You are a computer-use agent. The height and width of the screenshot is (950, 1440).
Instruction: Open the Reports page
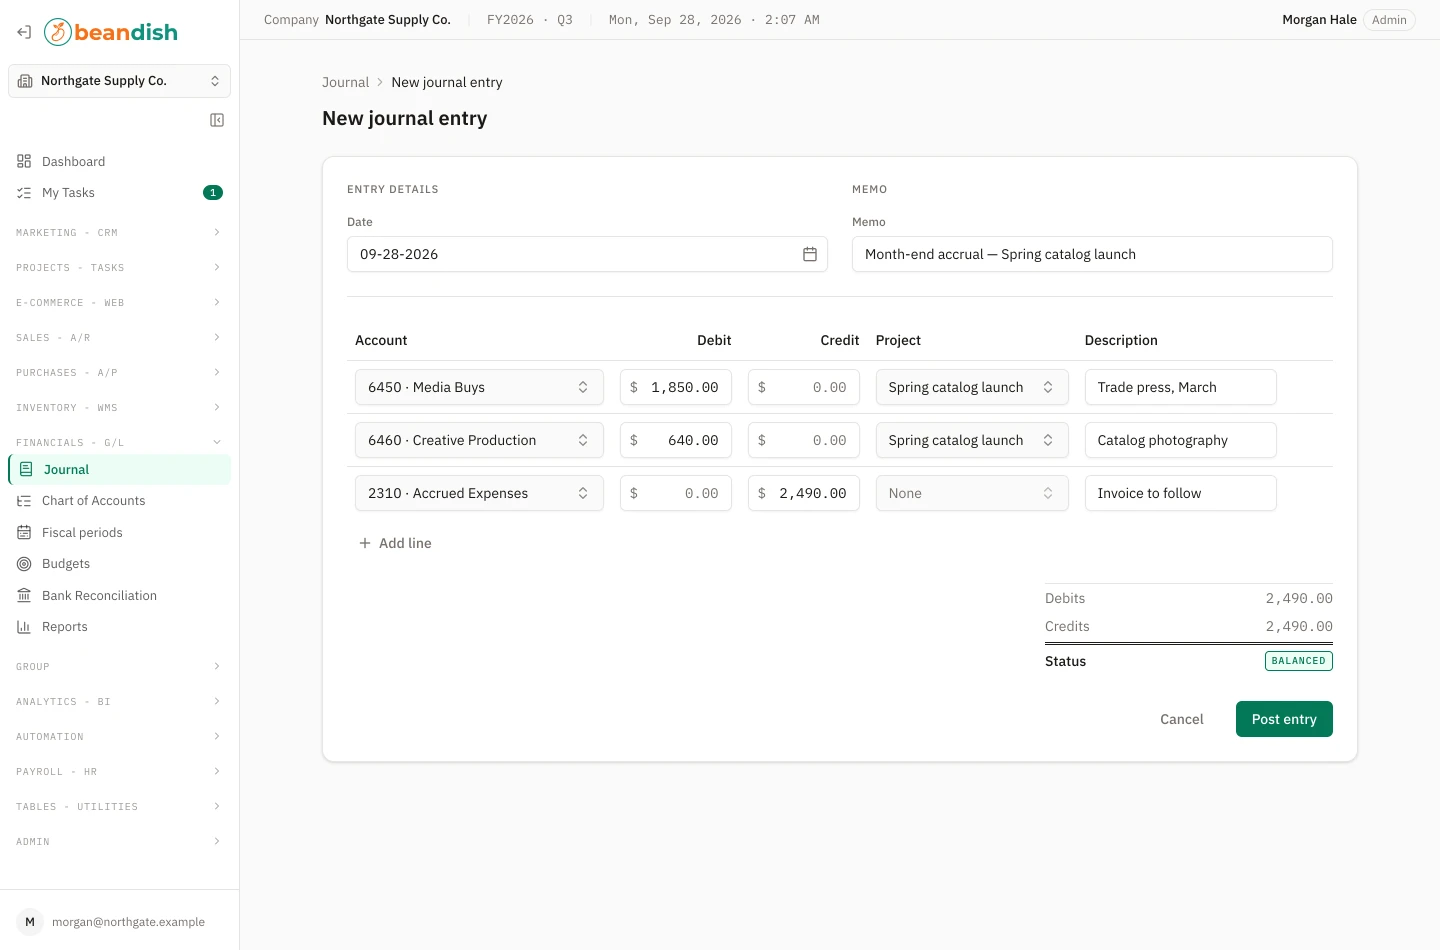point(119,627)
